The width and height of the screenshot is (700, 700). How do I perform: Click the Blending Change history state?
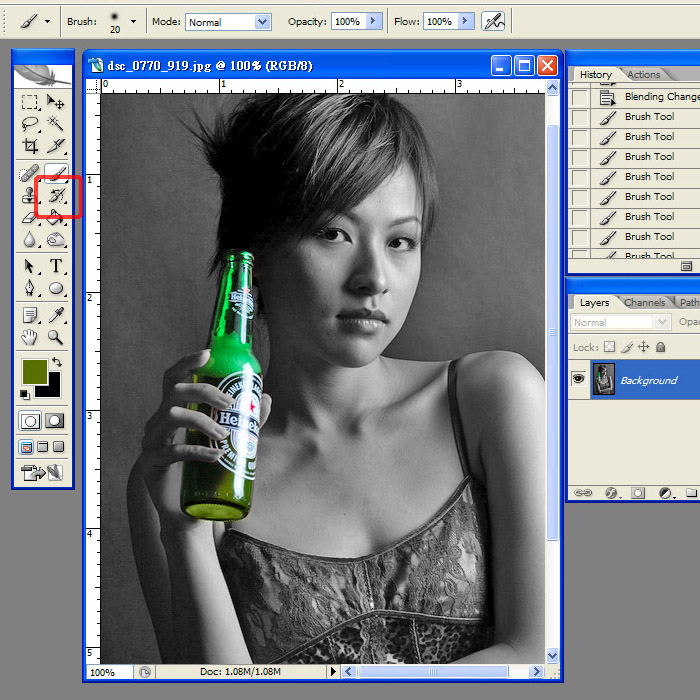[x=660, y=97]
